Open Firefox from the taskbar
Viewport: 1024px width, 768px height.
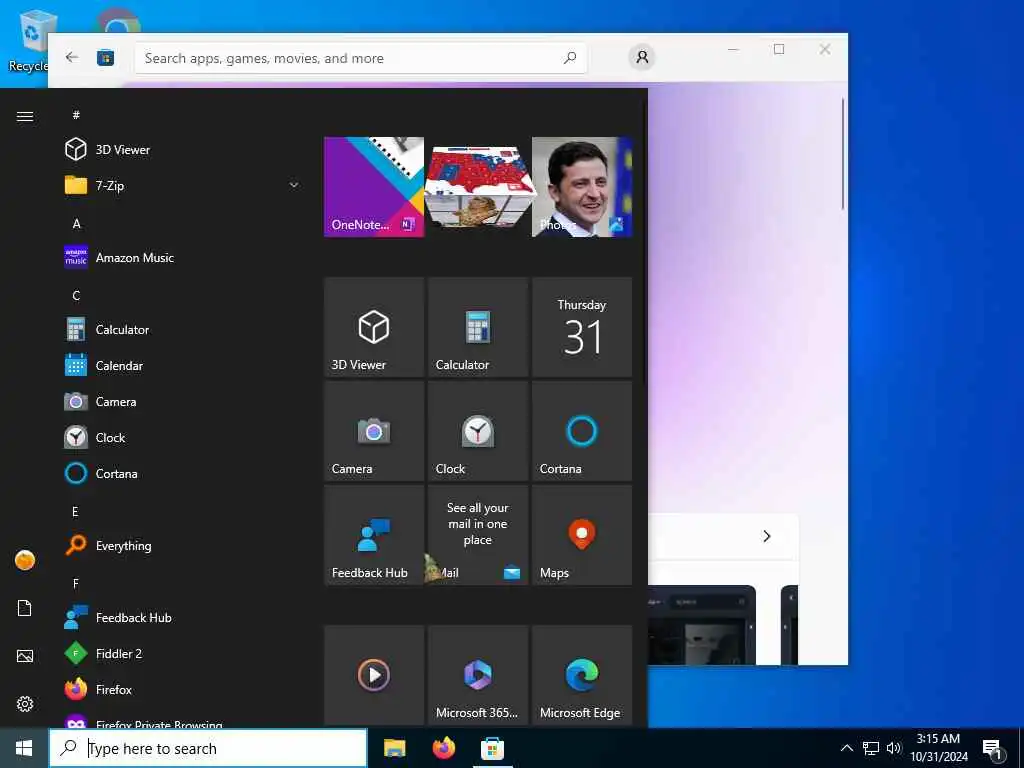(x=444, y=748)
